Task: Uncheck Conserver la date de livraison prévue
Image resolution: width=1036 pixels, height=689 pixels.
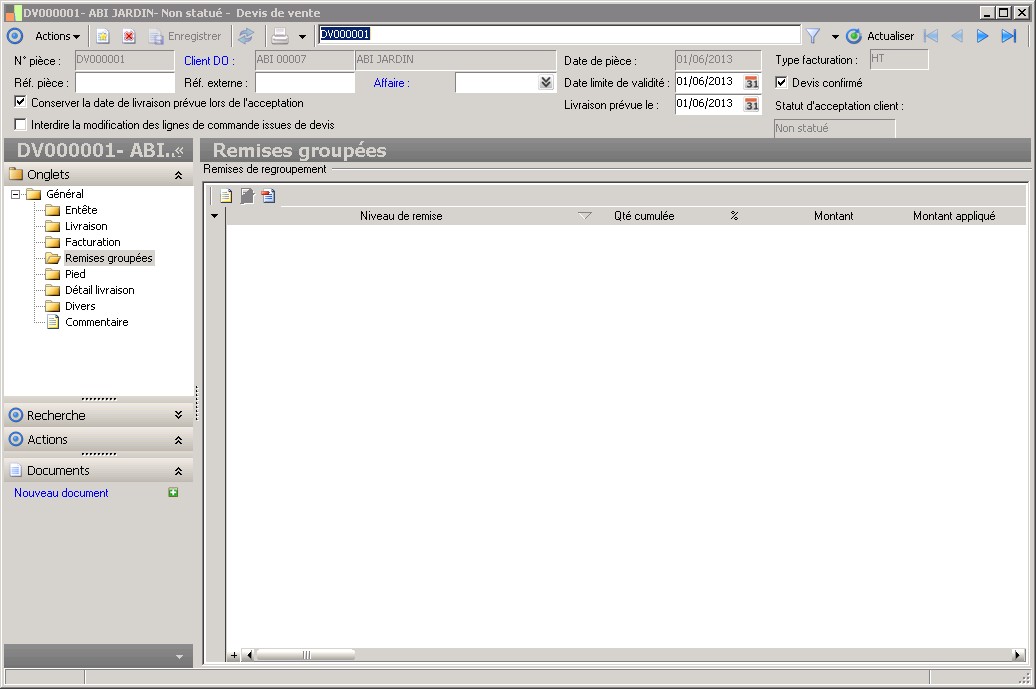Action: coord(21,102)
